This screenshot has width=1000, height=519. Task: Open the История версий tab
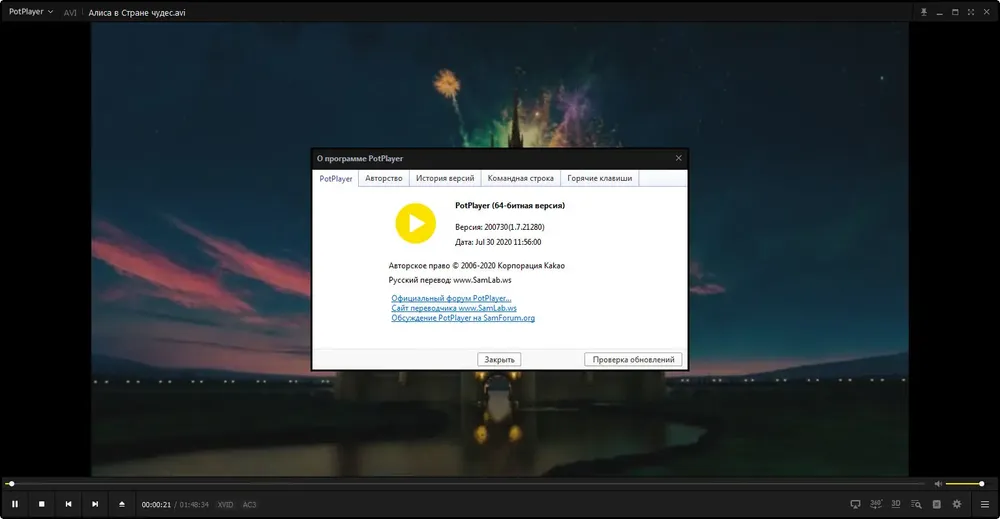445,179
